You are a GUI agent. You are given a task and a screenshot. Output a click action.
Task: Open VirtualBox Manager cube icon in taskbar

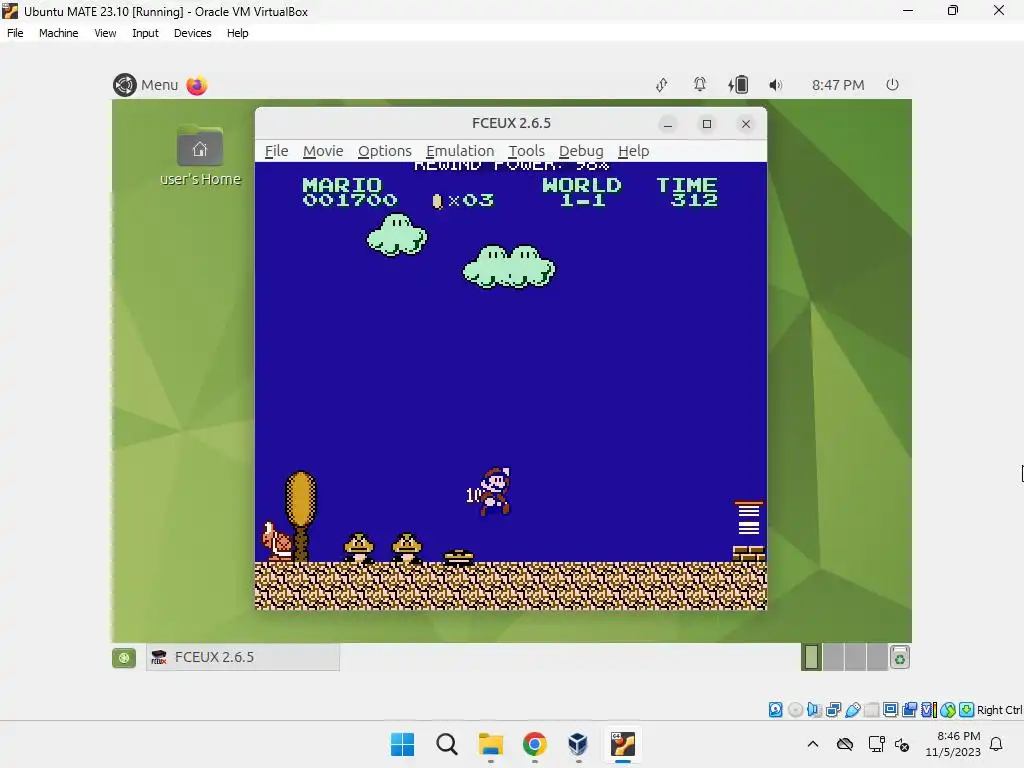(x=578, y=744)
